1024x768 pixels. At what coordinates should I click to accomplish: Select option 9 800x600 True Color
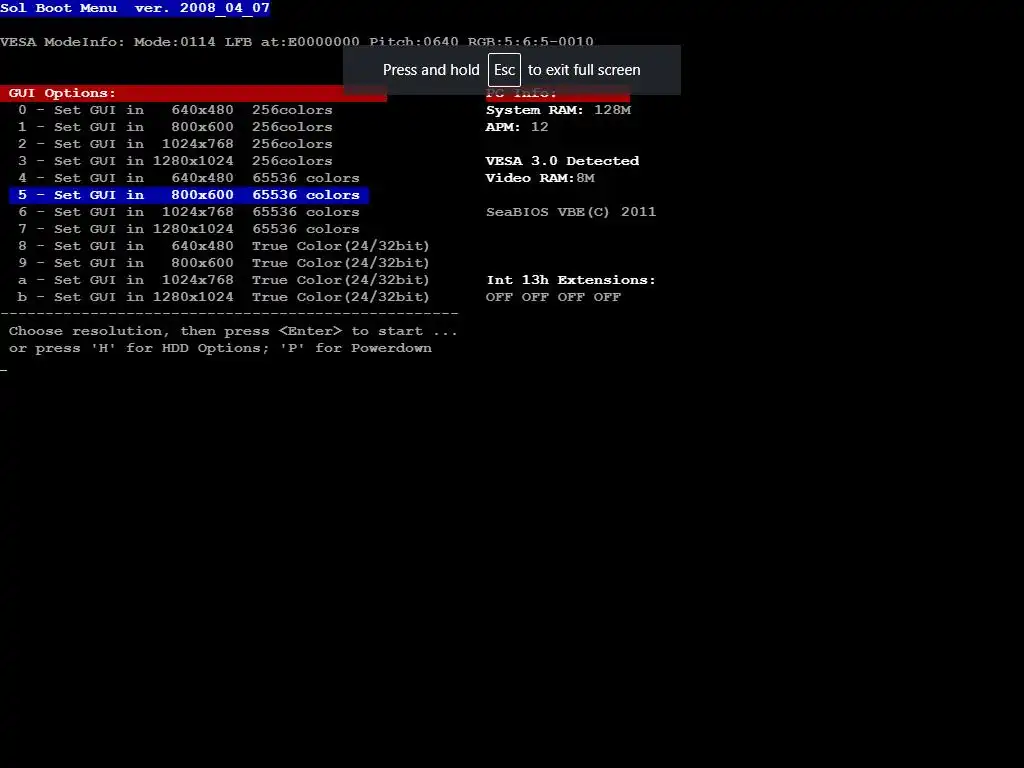224,263
